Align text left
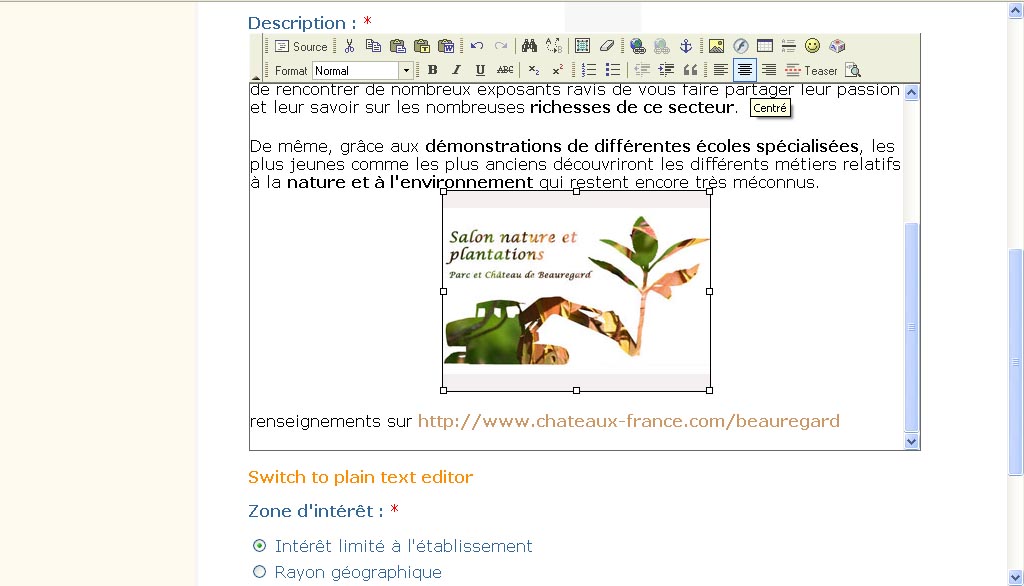 [x=721, y=71]
